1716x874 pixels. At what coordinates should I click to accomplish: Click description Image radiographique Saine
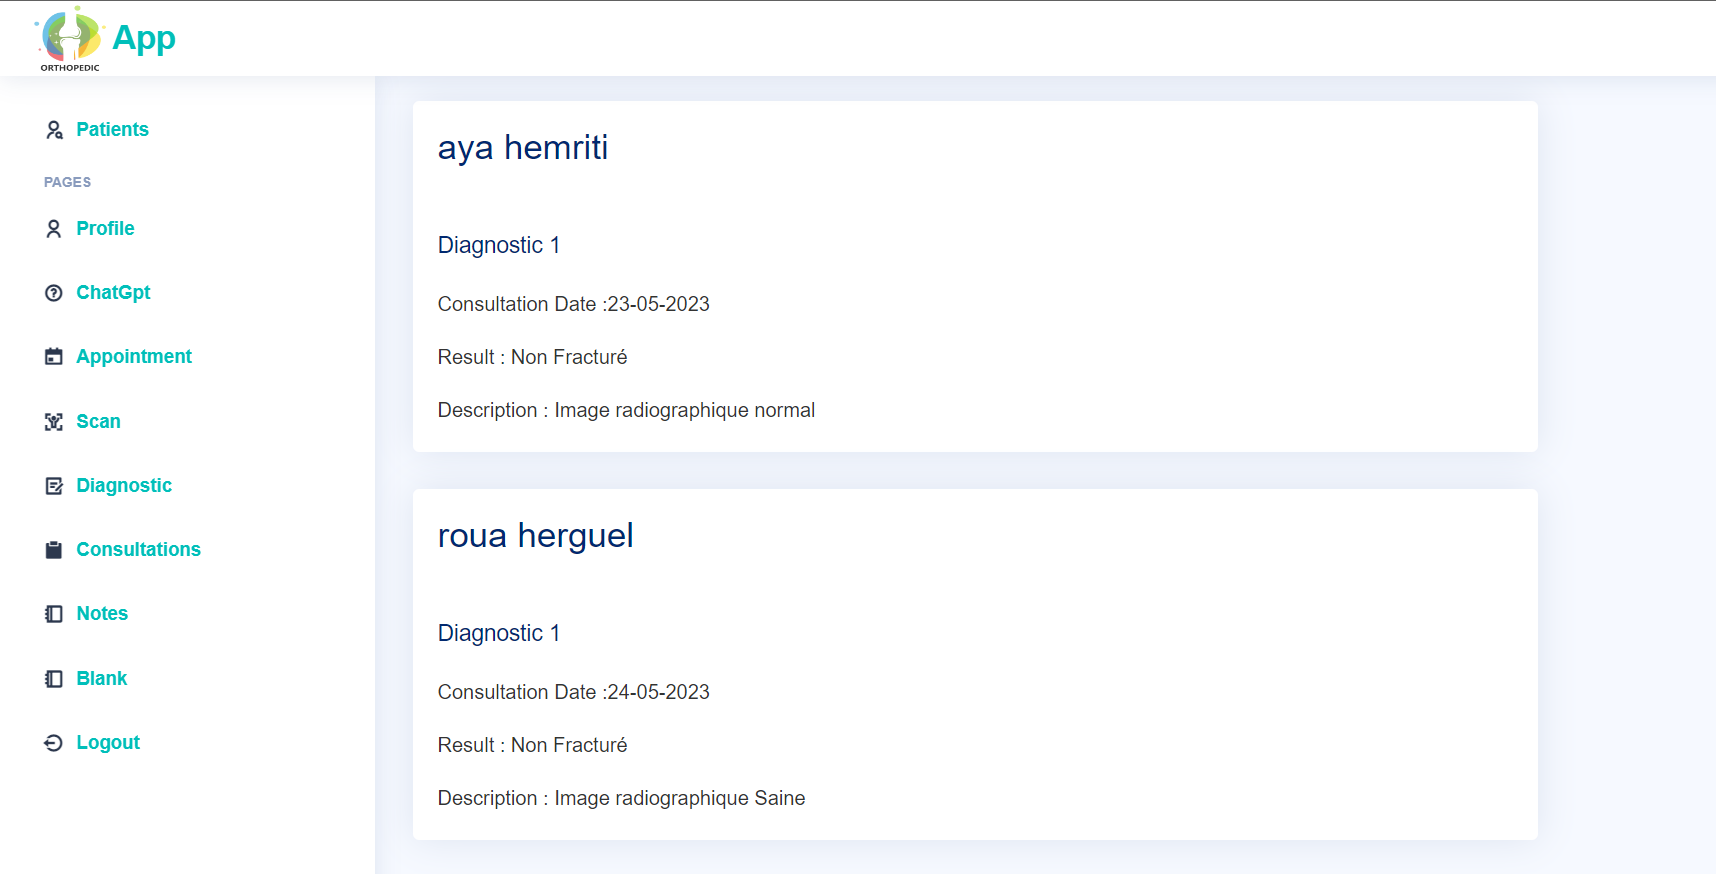click(622, 798)
